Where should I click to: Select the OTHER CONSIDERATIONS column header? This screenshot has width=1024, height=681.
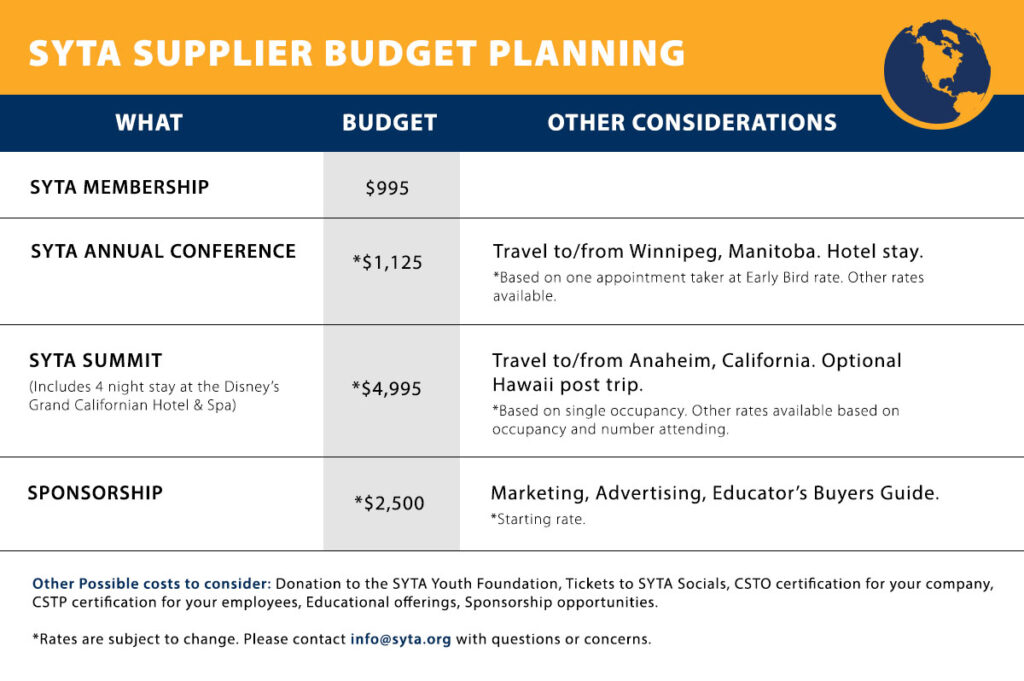(692, 123)
